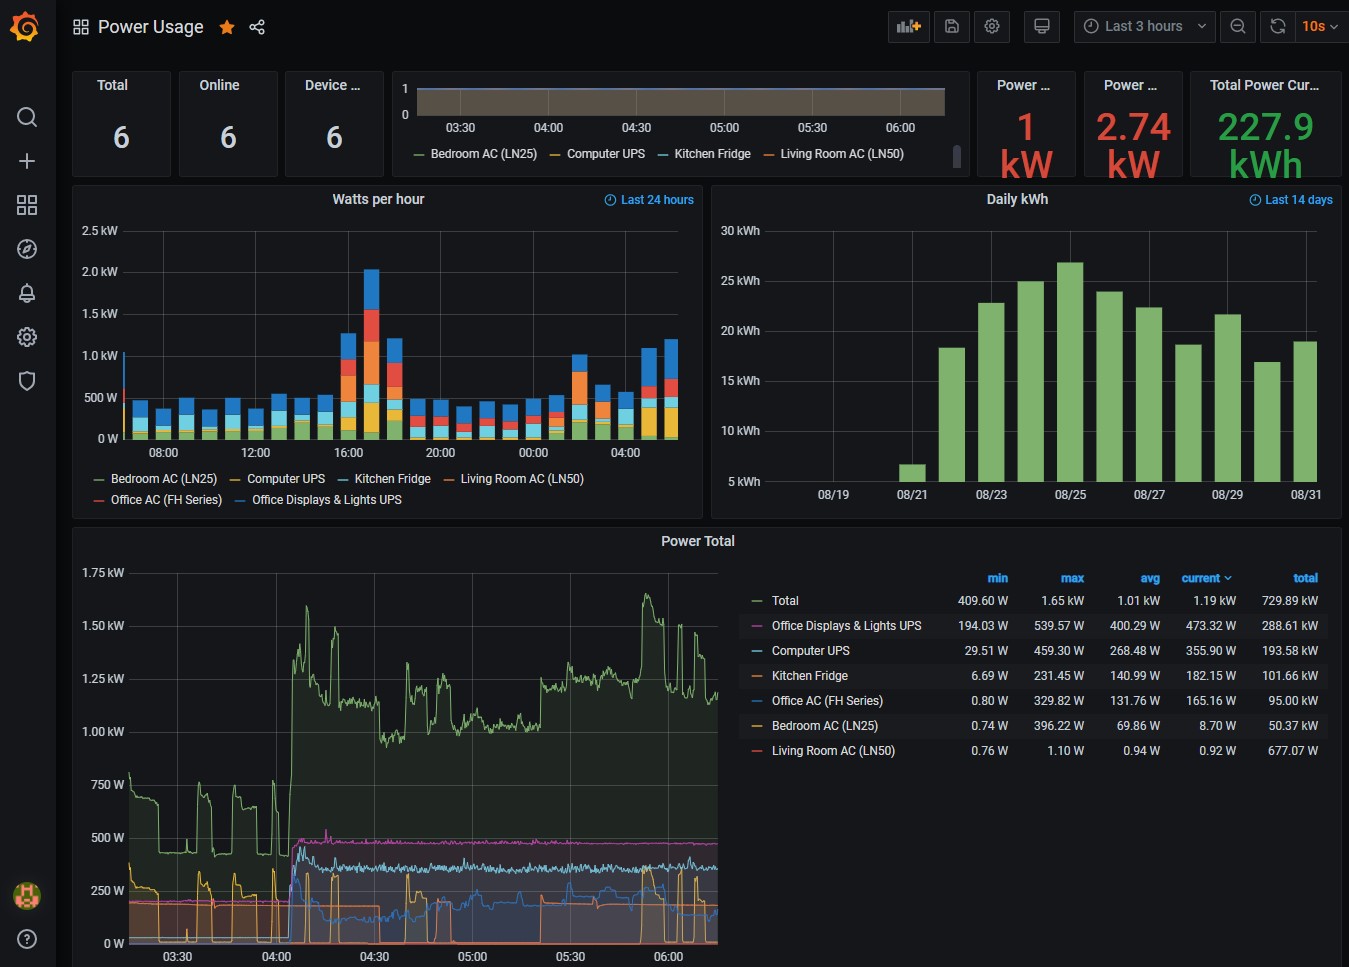The image size is (1349, 967).
Task: Open the Help question mark icon
Action: [27, 939]
